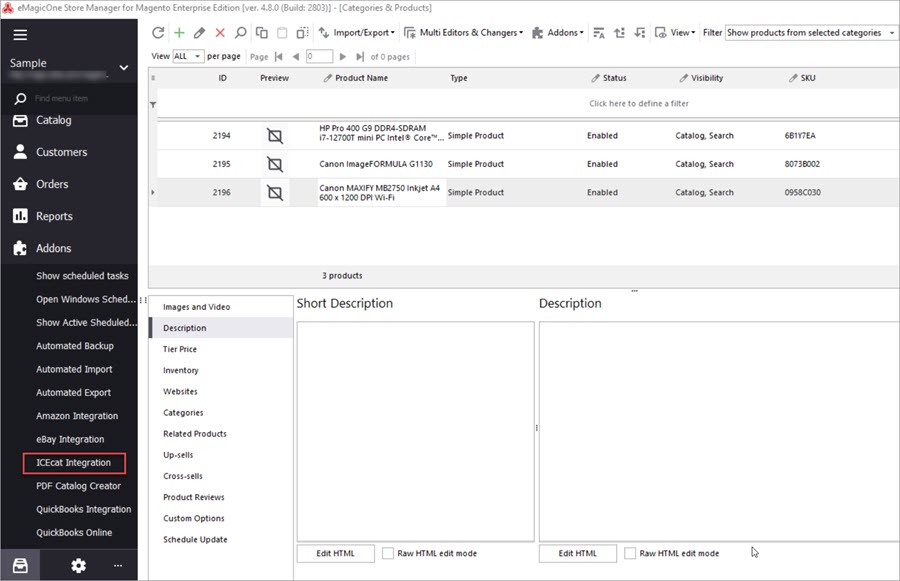Go to last page arrow

click(360, 56)
